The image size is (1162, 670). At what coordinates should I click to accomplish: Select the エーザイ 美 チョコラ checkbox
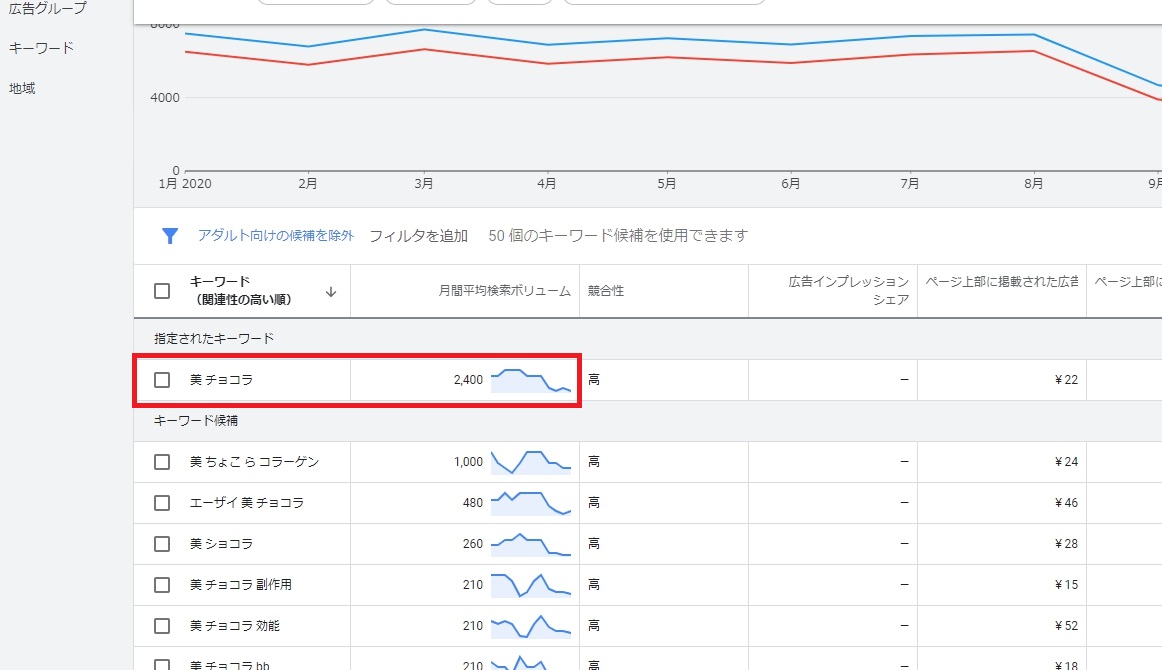pyautogui.click(x=162, y=503)
